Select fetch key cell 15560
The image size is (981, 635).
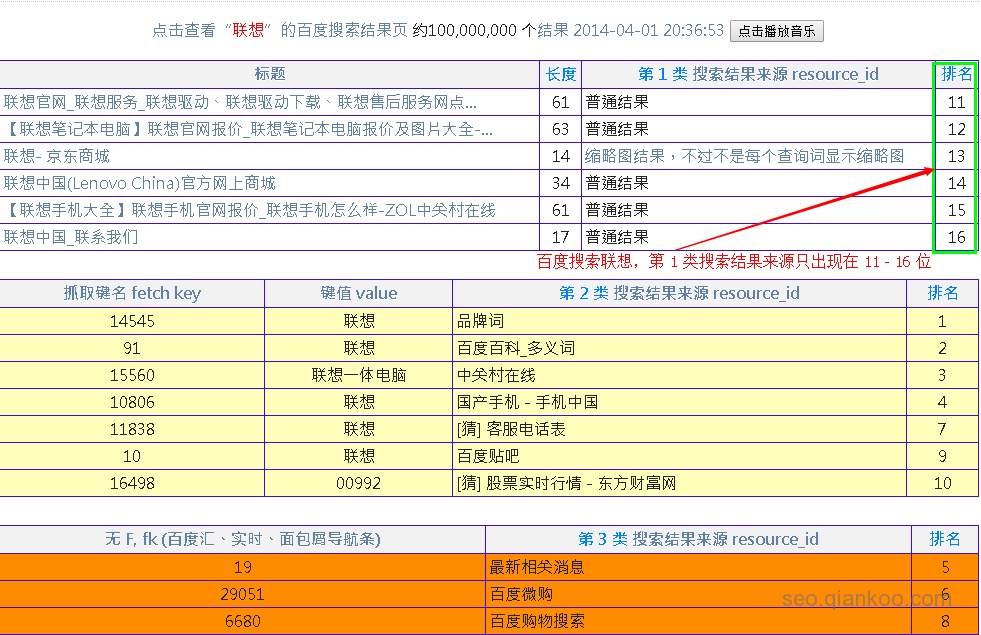click(x=132, y=375)
